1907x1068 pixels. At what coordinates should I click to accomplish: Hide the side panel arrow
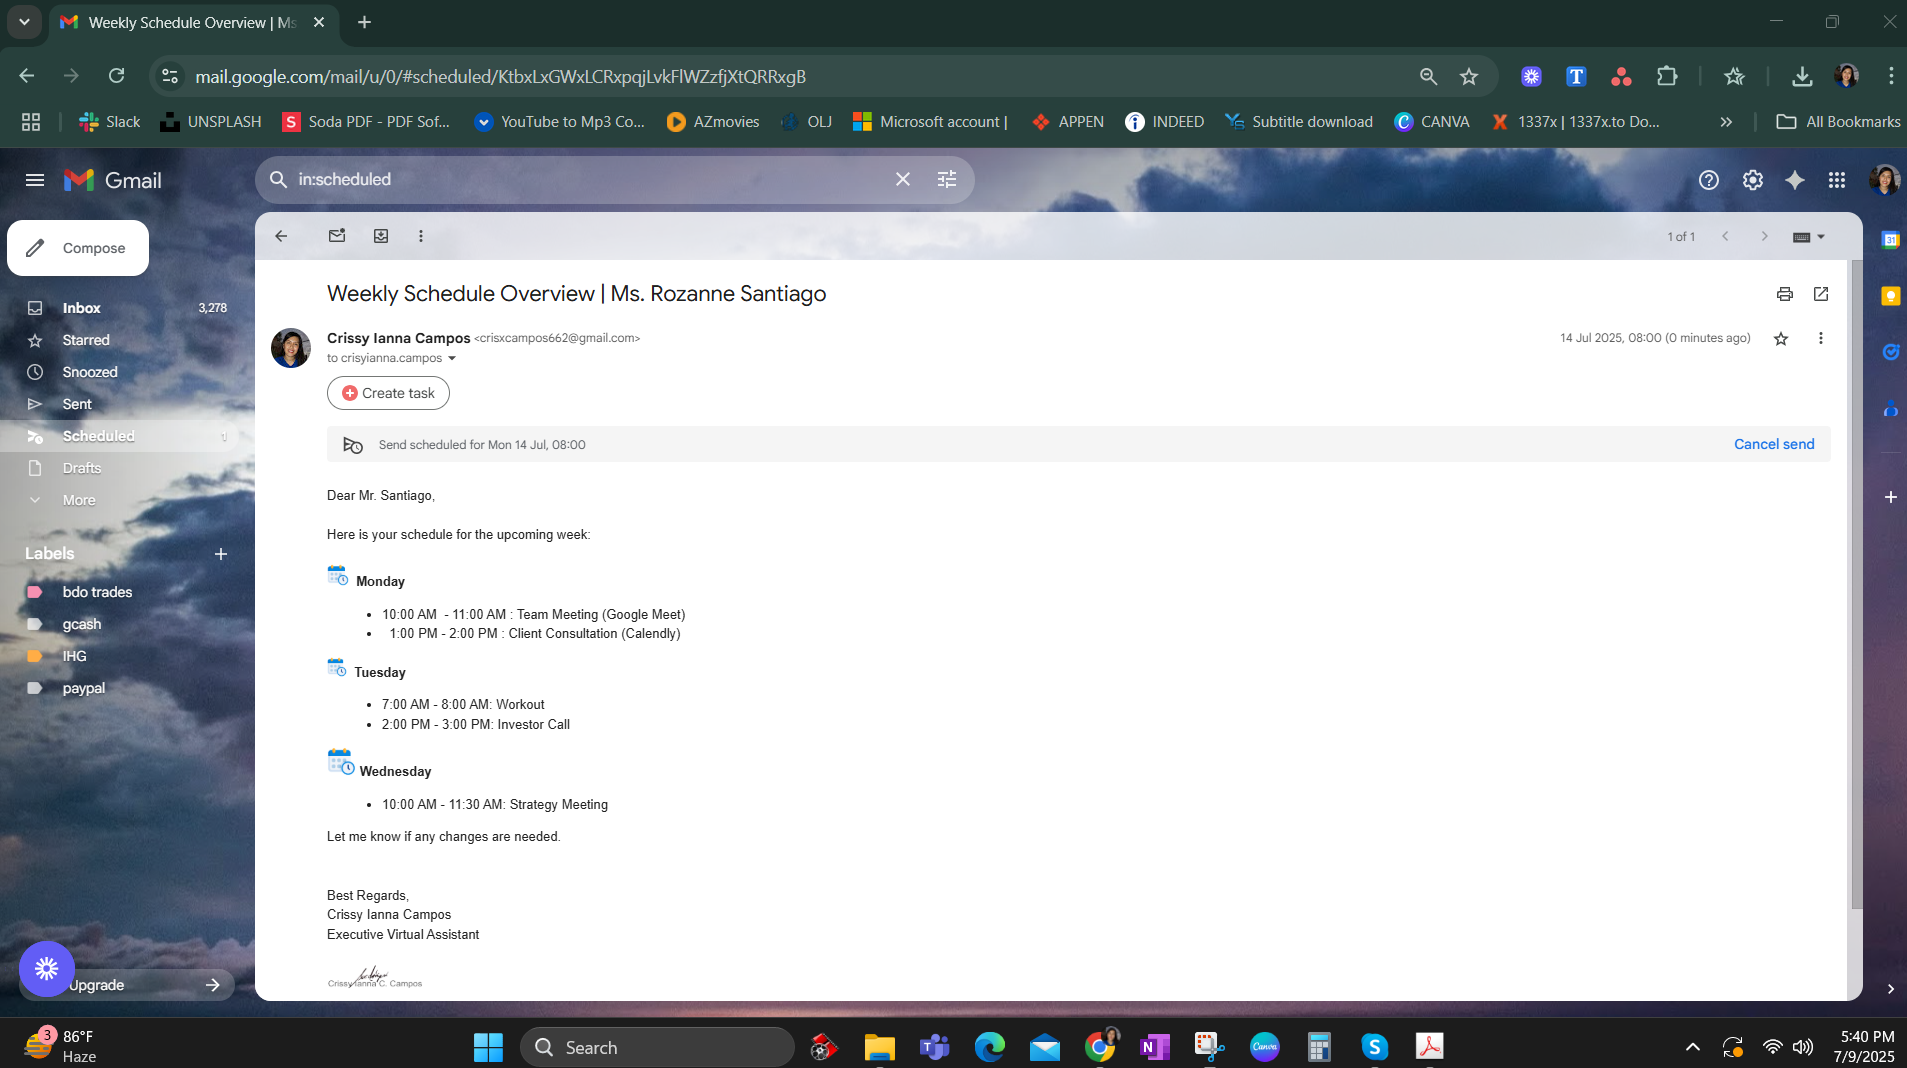[1890, 988]
